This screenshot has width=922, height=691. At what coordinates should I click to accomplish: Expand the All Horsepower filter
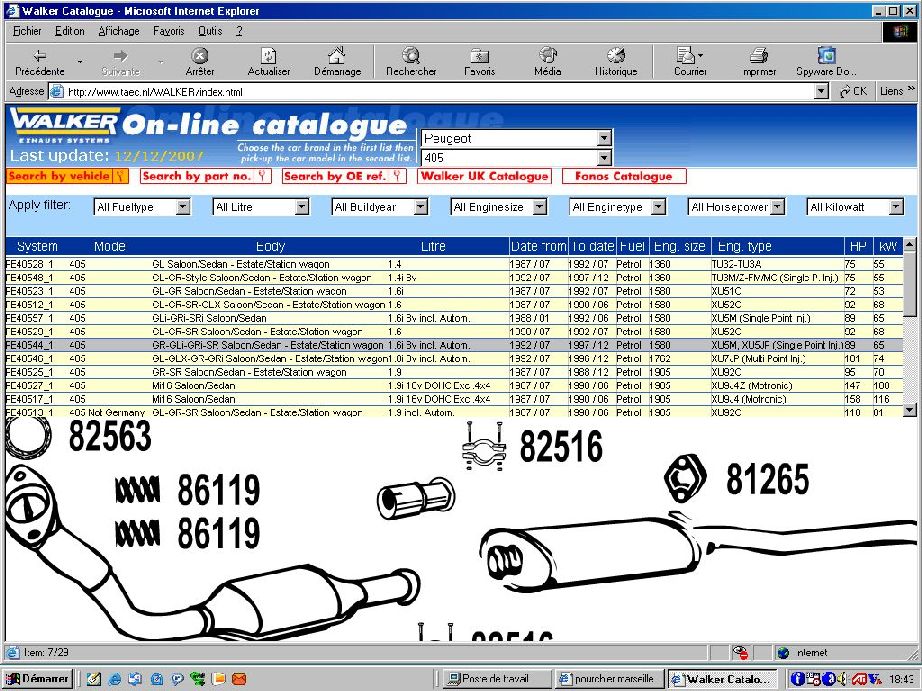(x=736, y=207)
